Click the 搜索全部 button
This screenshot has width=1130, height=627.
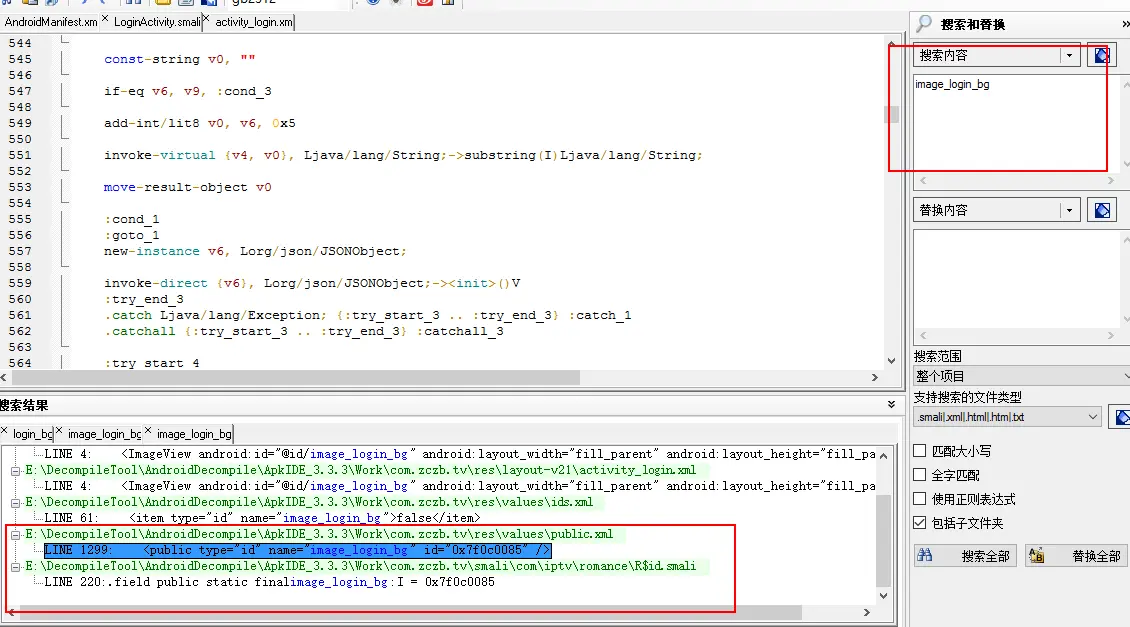click(964, 556)
